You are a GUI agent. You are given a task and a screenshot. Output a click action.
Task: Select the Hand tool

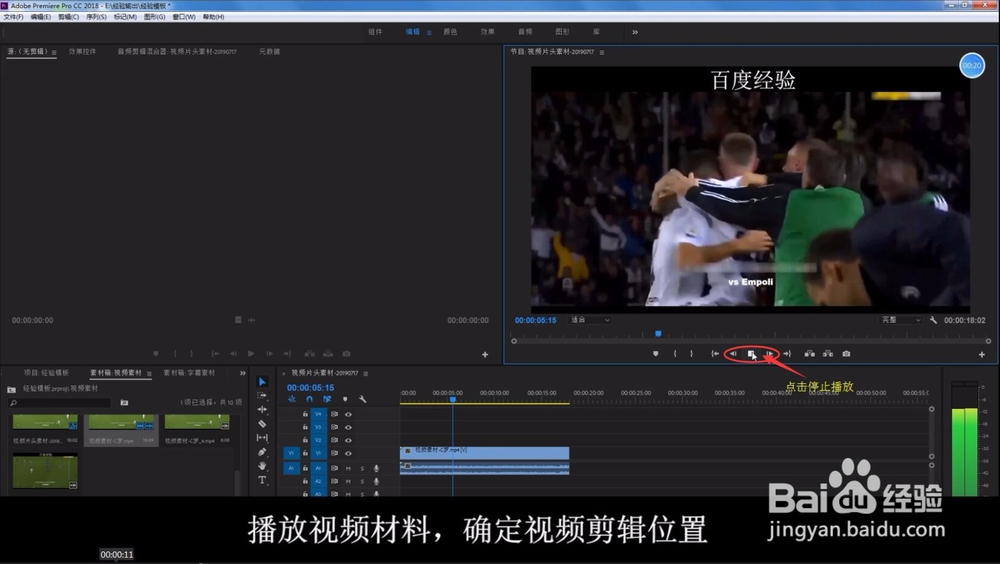(262, 466)
